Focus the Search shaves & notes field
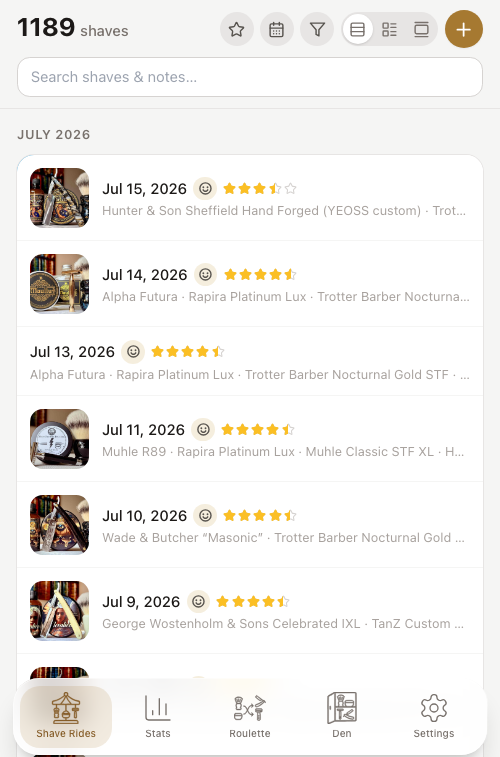 [250, 77]
